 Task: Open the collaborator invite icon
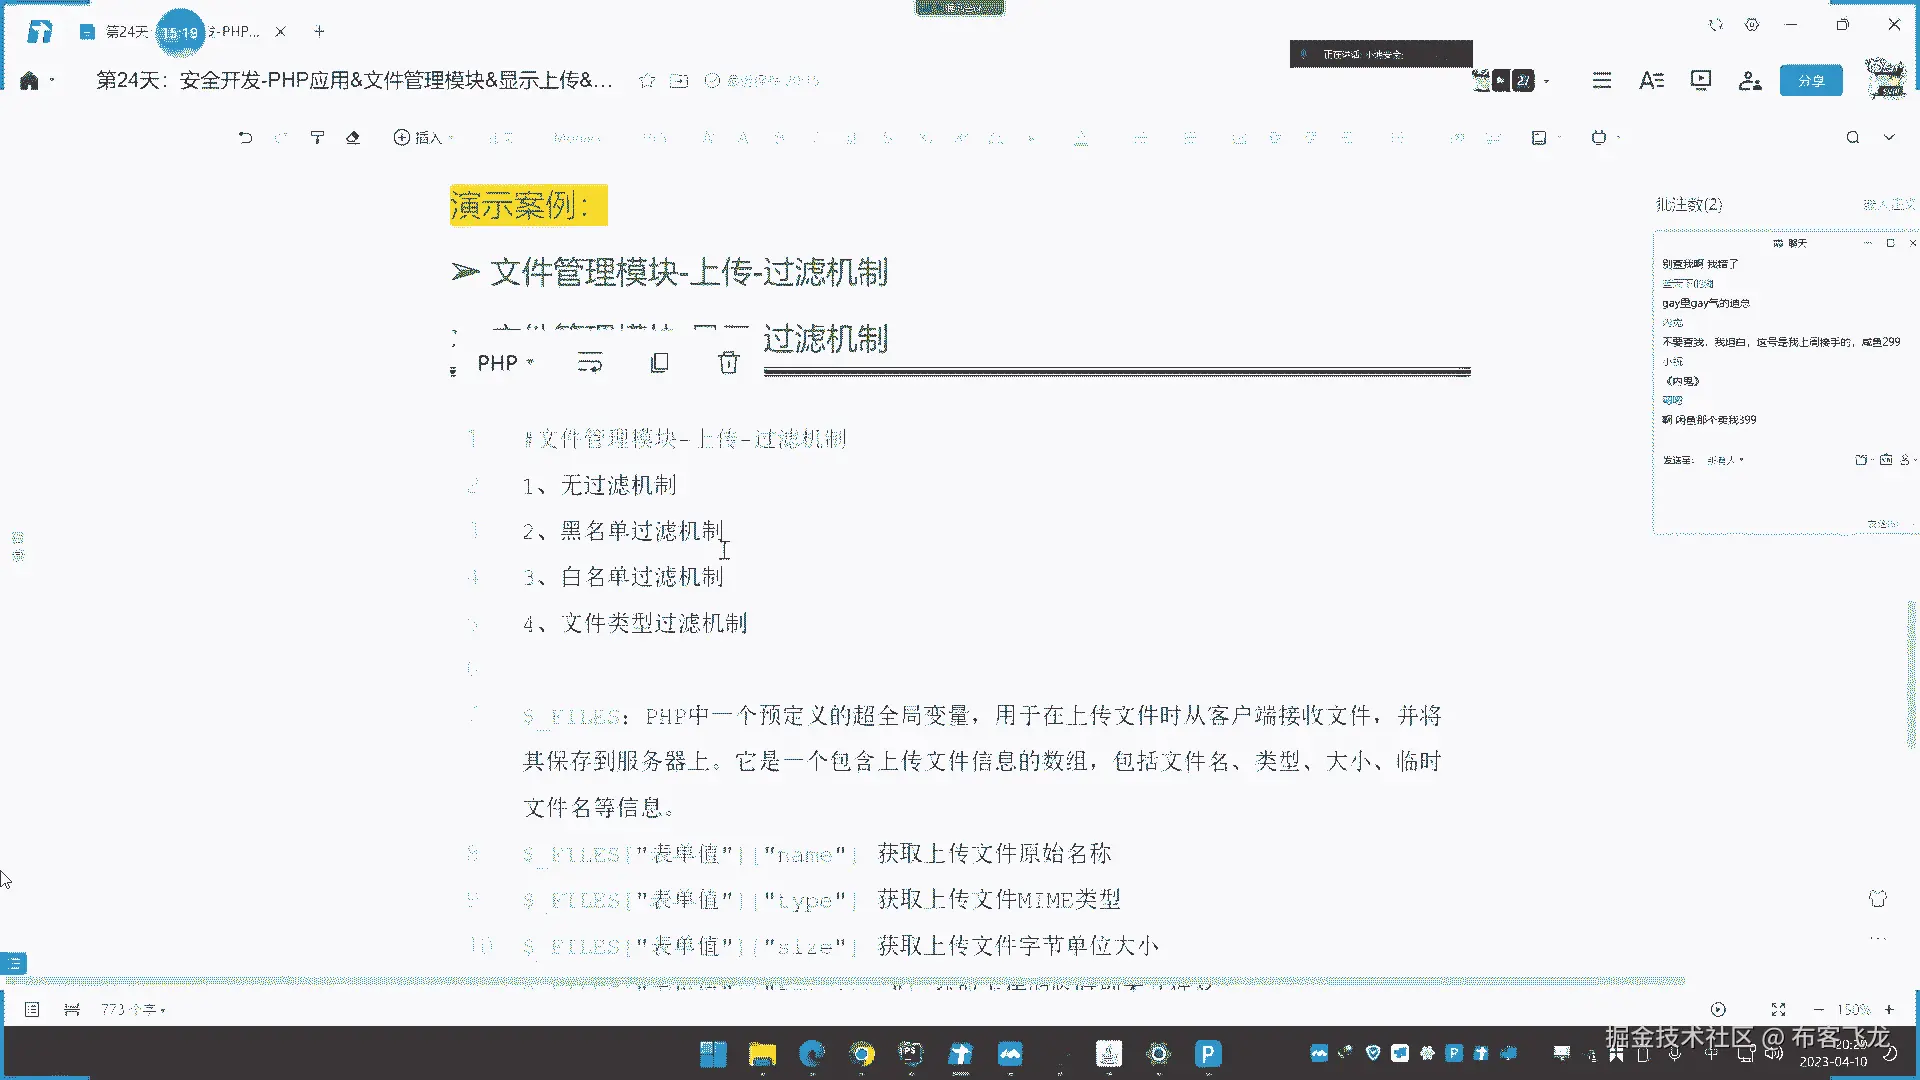1749,81
